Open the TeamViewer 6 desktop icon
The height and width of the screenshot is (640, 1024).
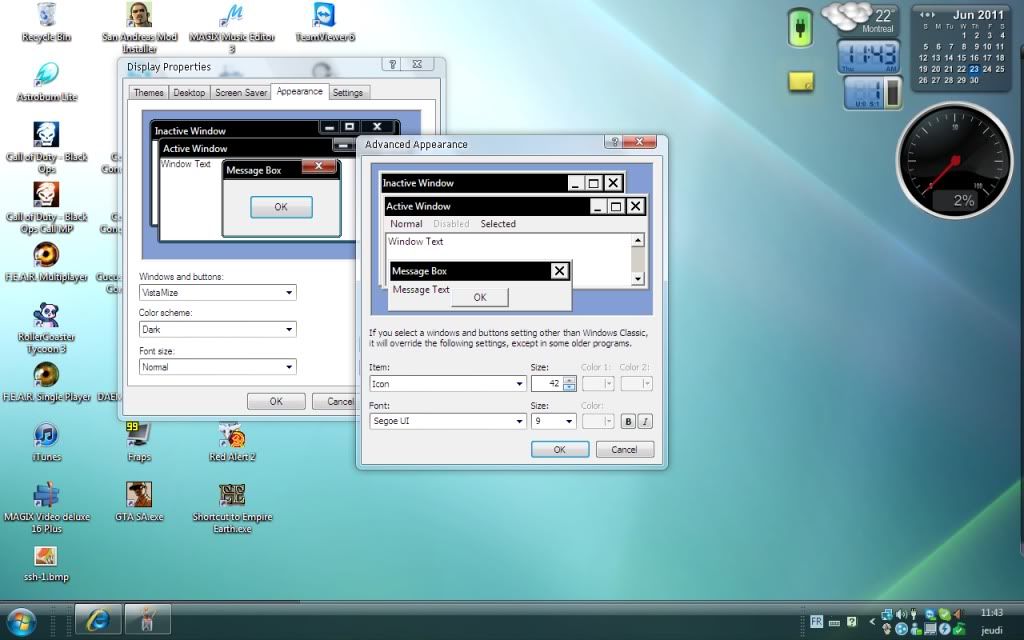[x=324, y=16]
